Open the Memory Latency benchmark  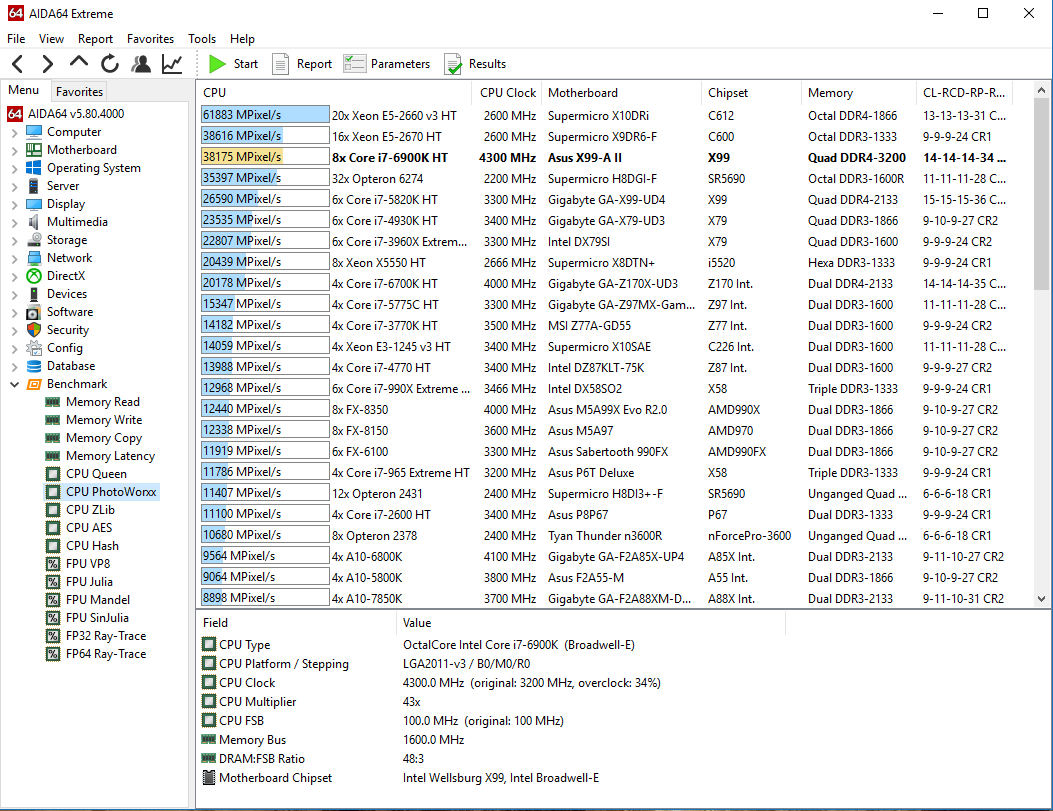[110, 456]
